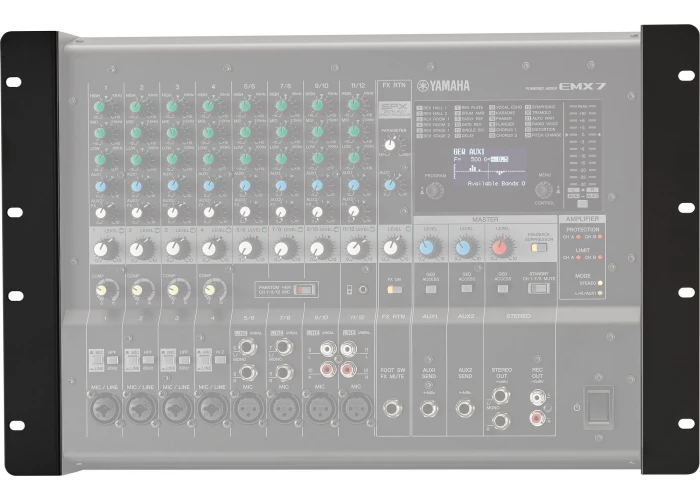Turn the channel 2 MID EQ knob
The width and height of the screenshot is (700, 500).
tap(136, 133)
